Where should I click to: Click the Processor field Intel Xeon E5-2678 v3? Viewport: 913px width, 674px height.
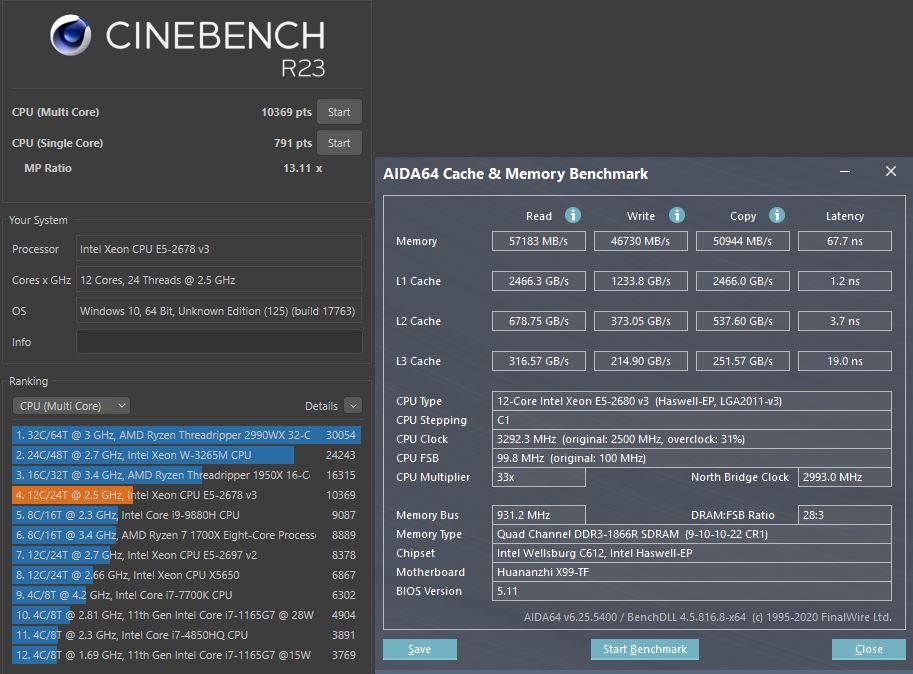[220, 249]
